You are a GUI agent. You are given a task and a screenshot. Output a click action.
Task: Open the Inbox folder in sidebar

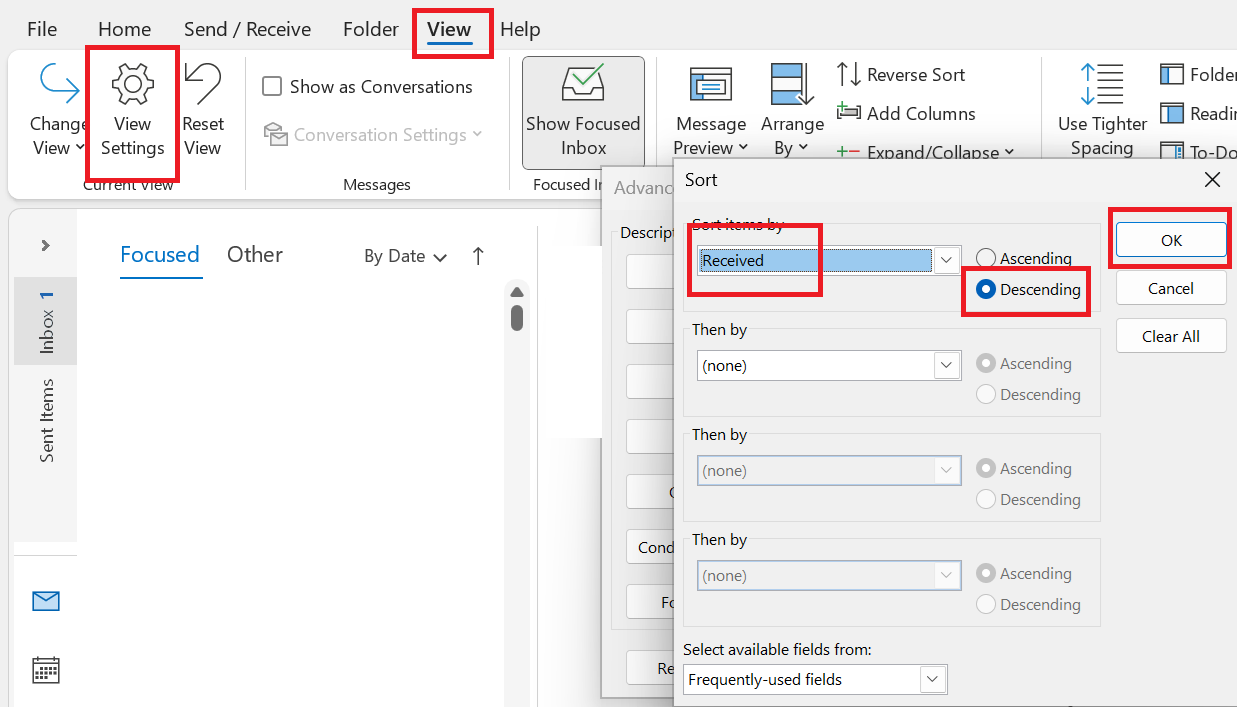tap(46, 321)
